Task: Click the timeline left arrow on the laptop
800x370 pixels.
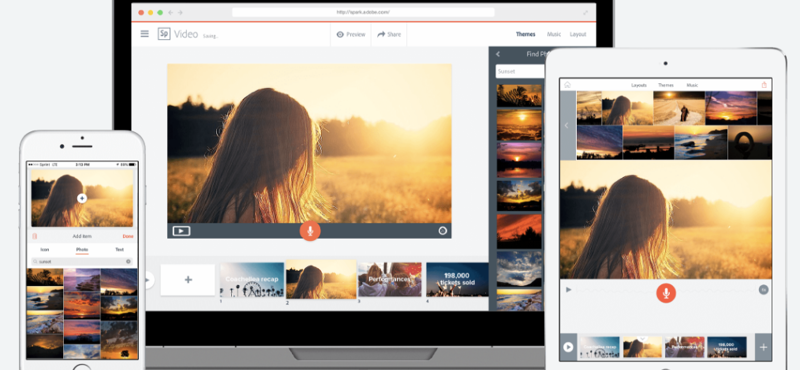Action: 148,280
